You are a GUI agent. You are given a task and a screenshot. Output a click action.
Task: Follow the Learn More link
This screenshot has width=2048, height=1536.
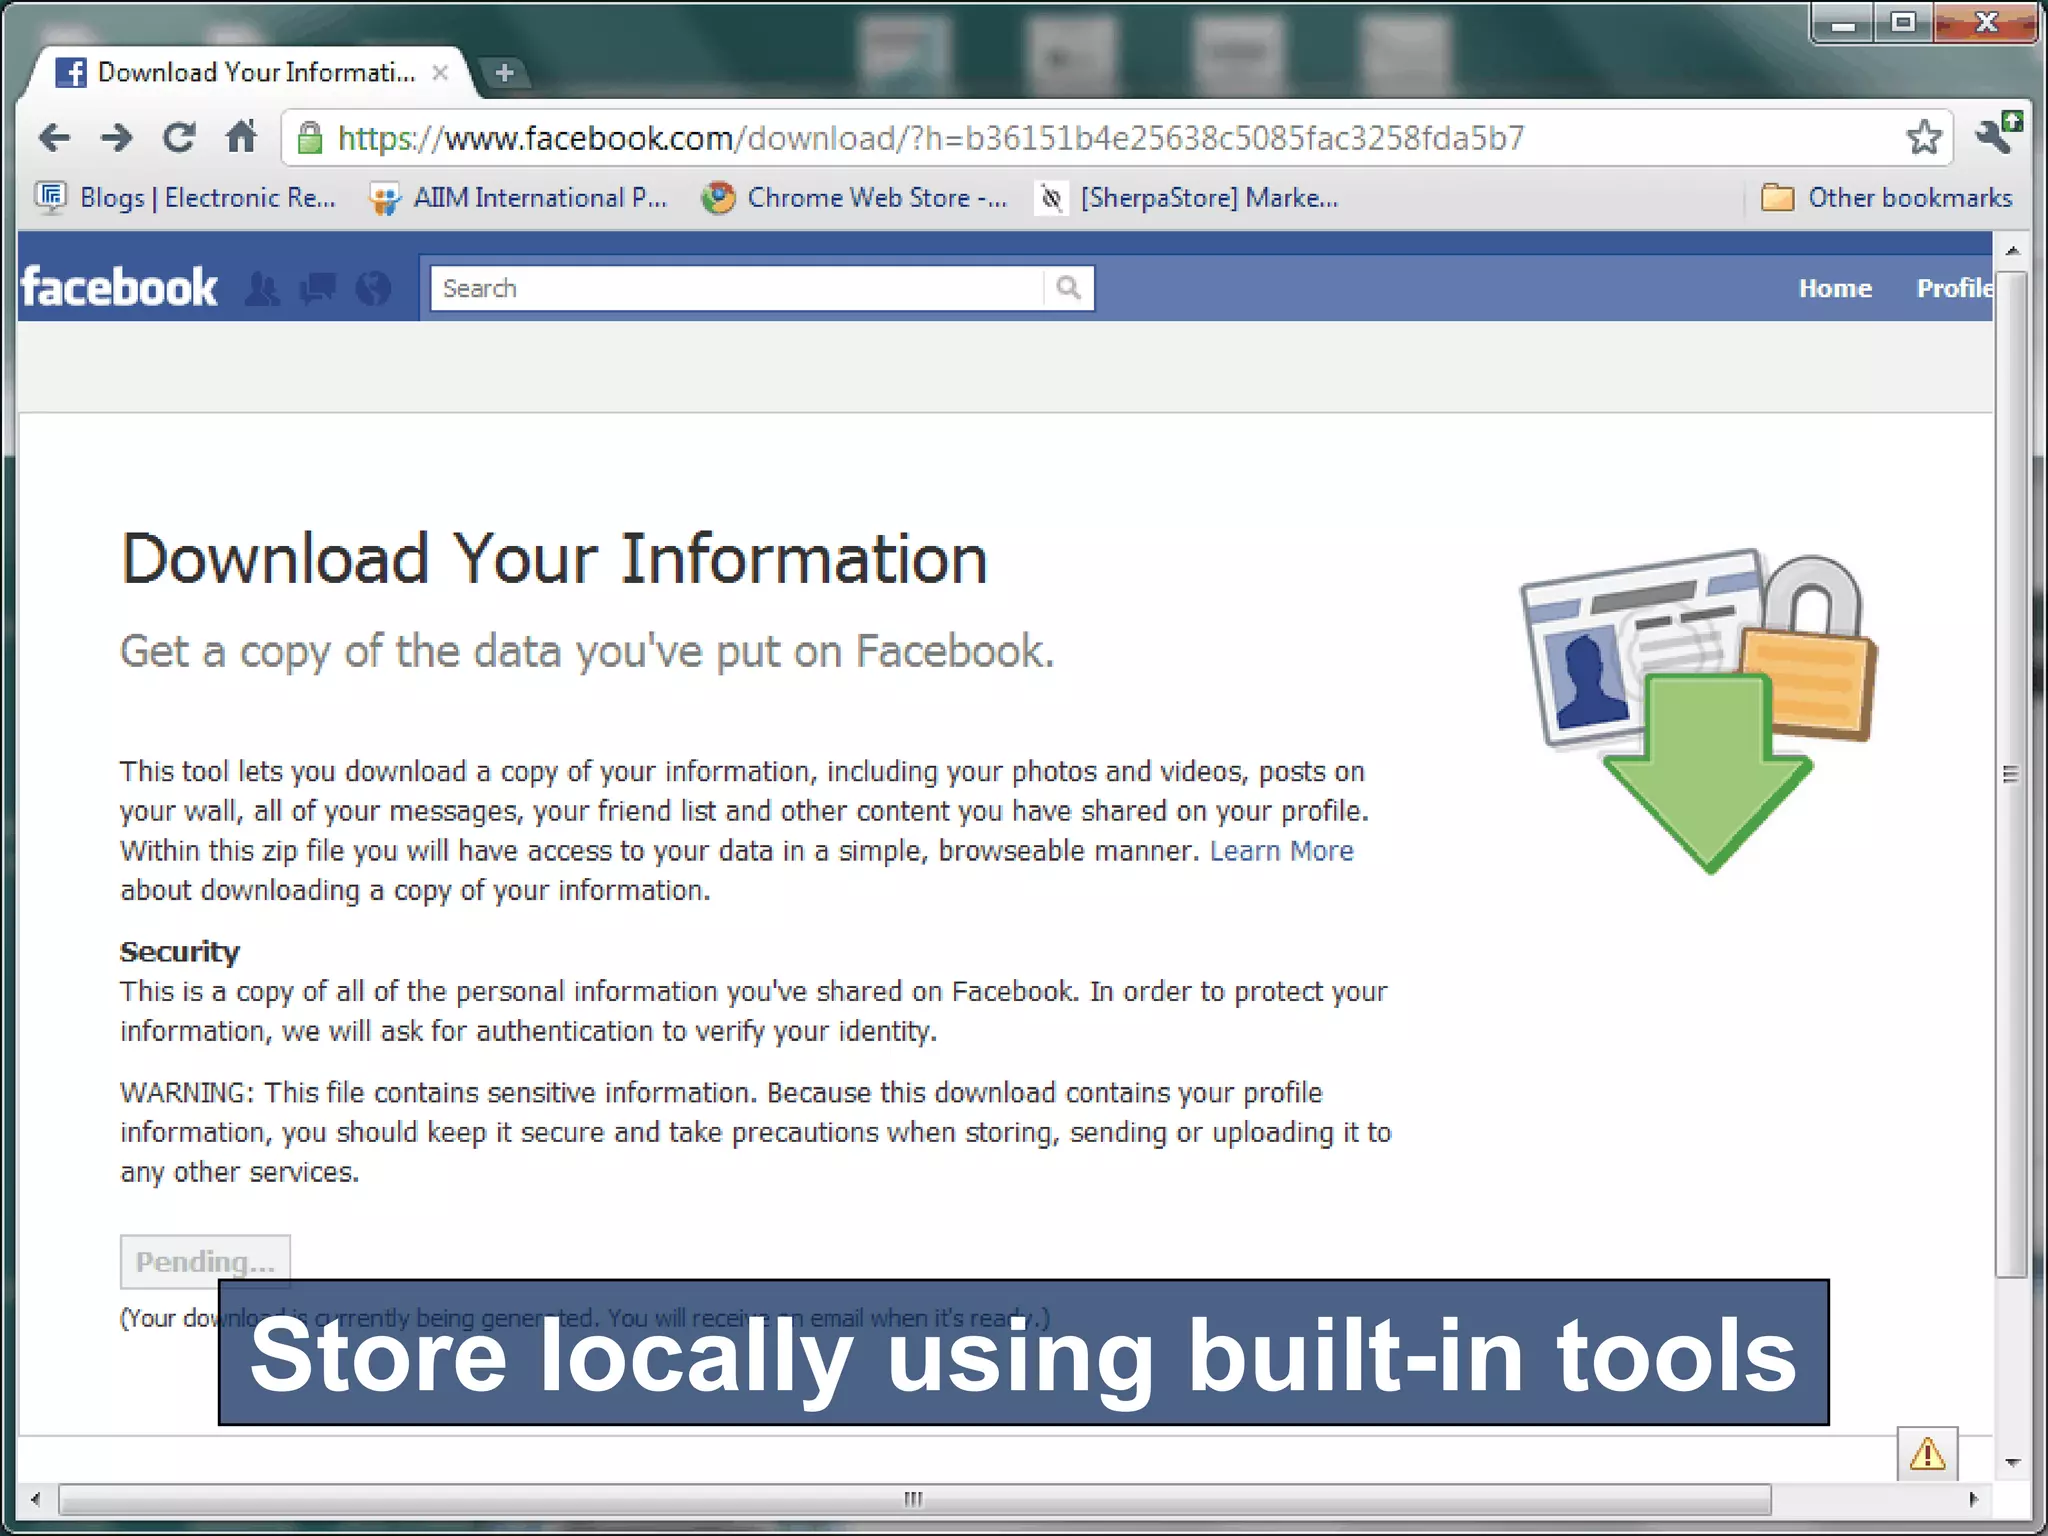tap(1281, 851)
